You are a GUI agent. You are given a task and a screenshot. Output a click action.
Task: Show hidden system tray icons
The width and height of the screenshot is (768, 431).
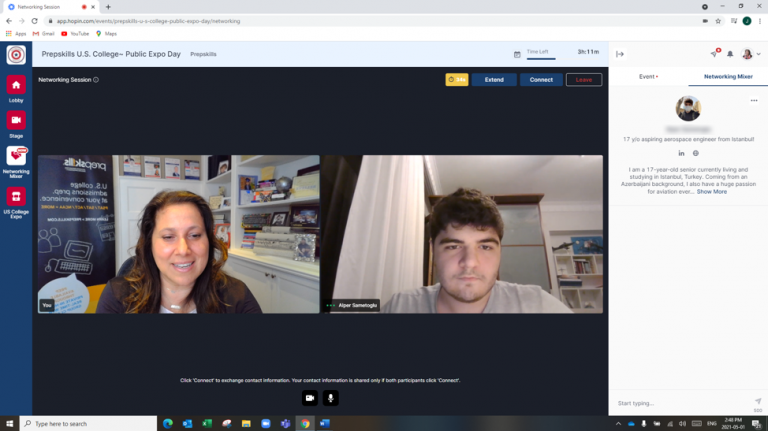618,424
